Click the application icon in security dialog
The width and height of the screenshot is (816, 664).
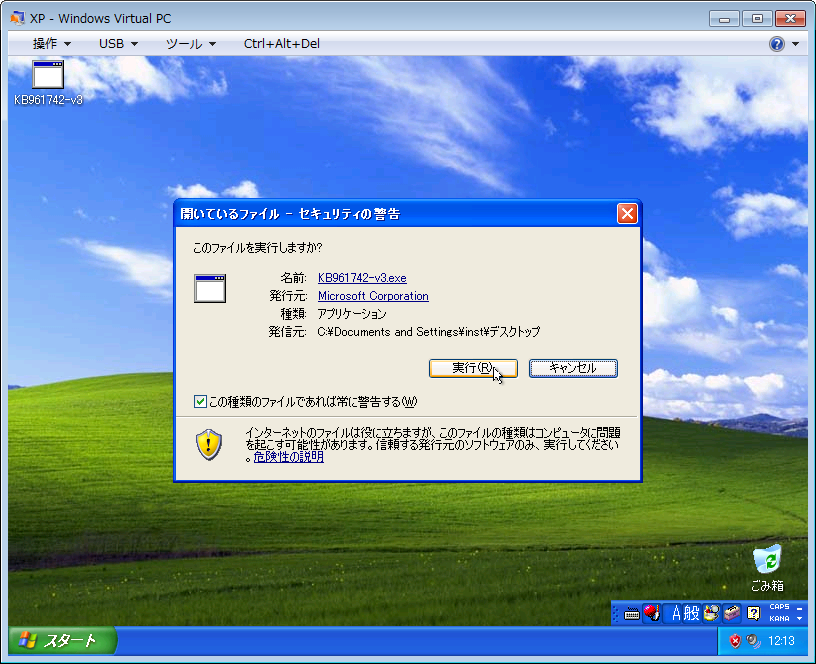tap(210, 288)
